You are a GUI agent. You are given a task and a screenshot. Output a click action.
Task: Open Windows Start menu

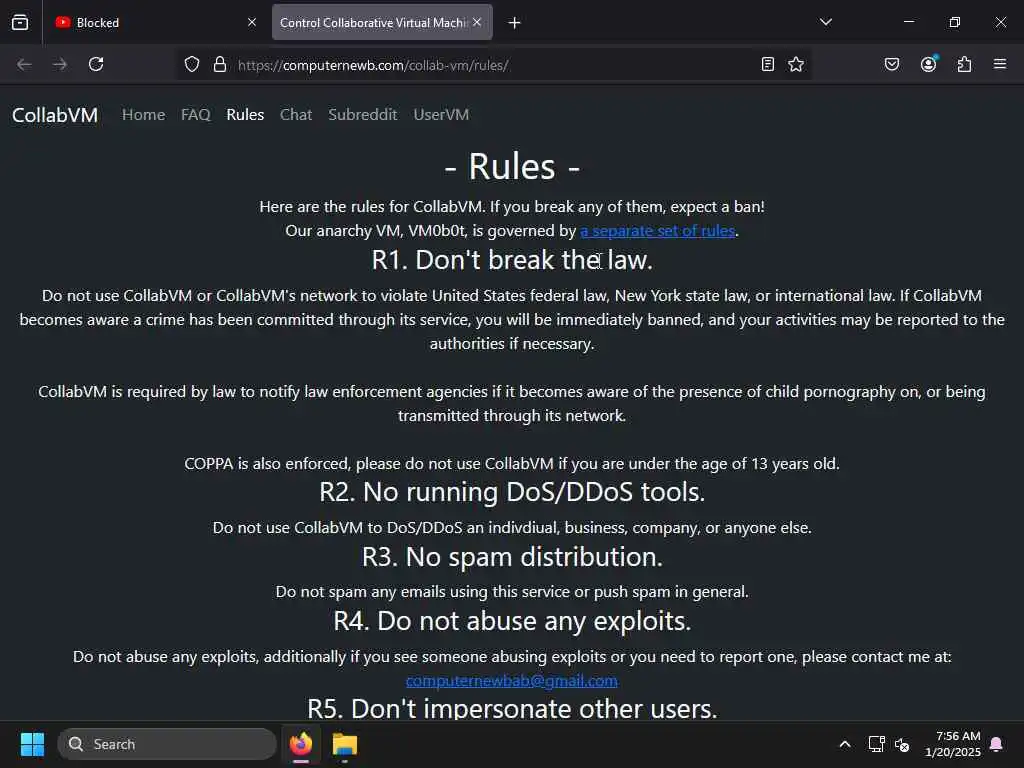[x=32, y=744]
